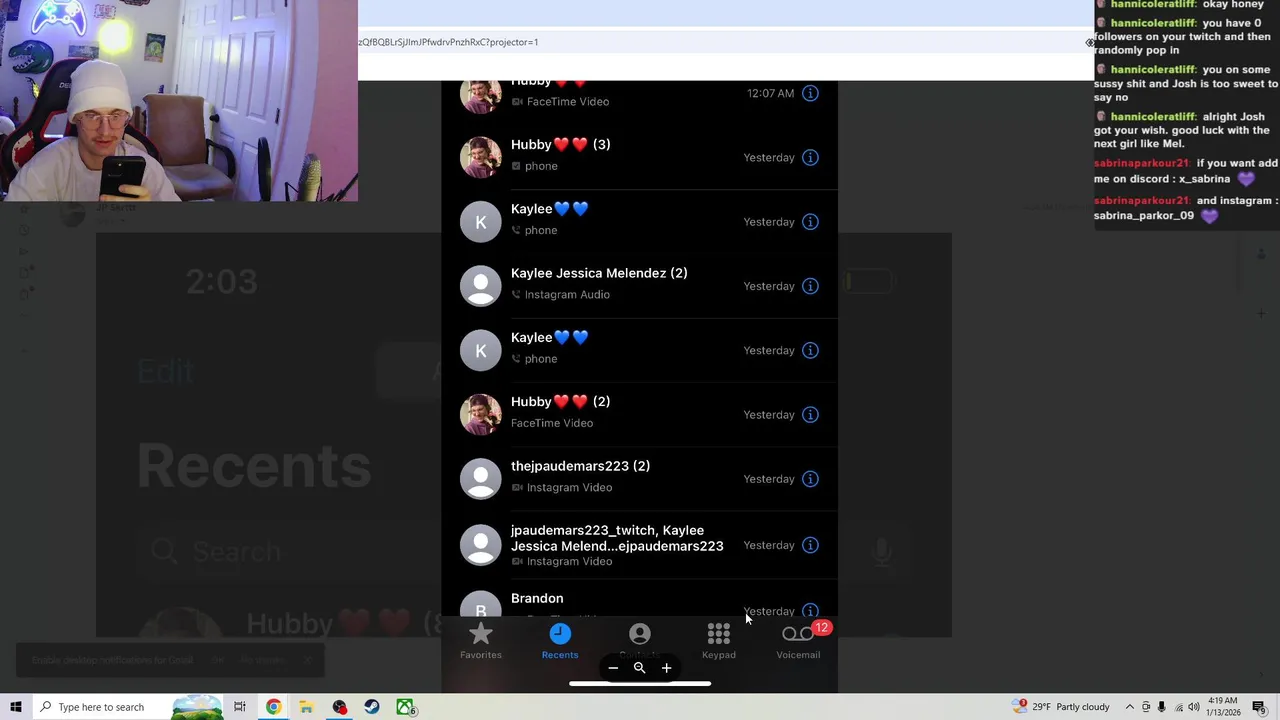Screen dimensions: 1280x720
Task: Zoom out with the minus button
Action: tap(613, 668)
